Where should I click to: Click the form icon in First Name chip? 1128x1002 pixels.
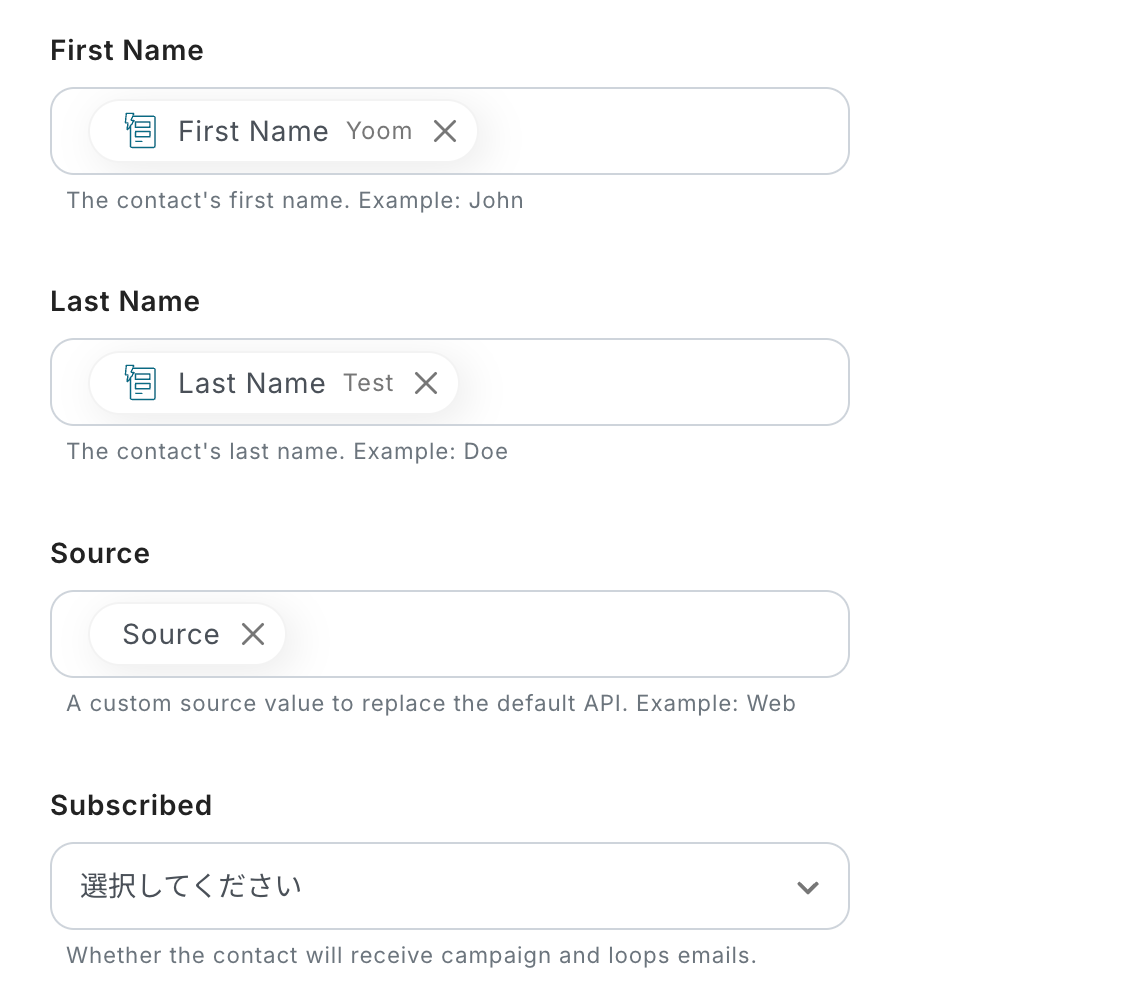click(x=141, y=131)
